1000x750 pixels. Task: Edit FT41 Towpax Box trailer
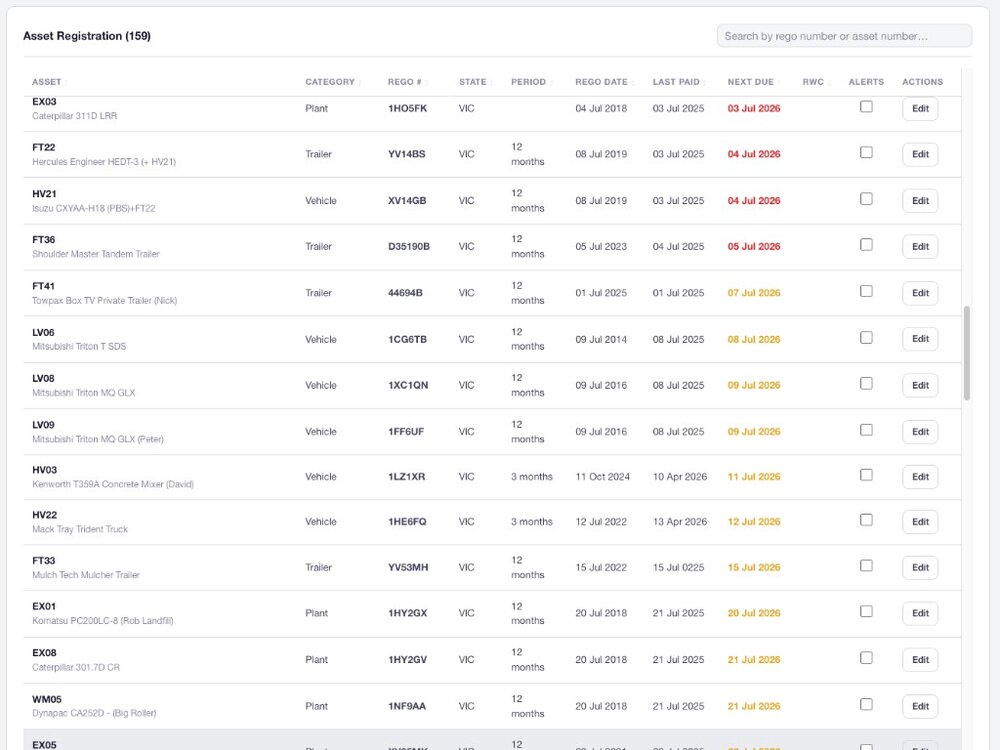tap(920, 293)
